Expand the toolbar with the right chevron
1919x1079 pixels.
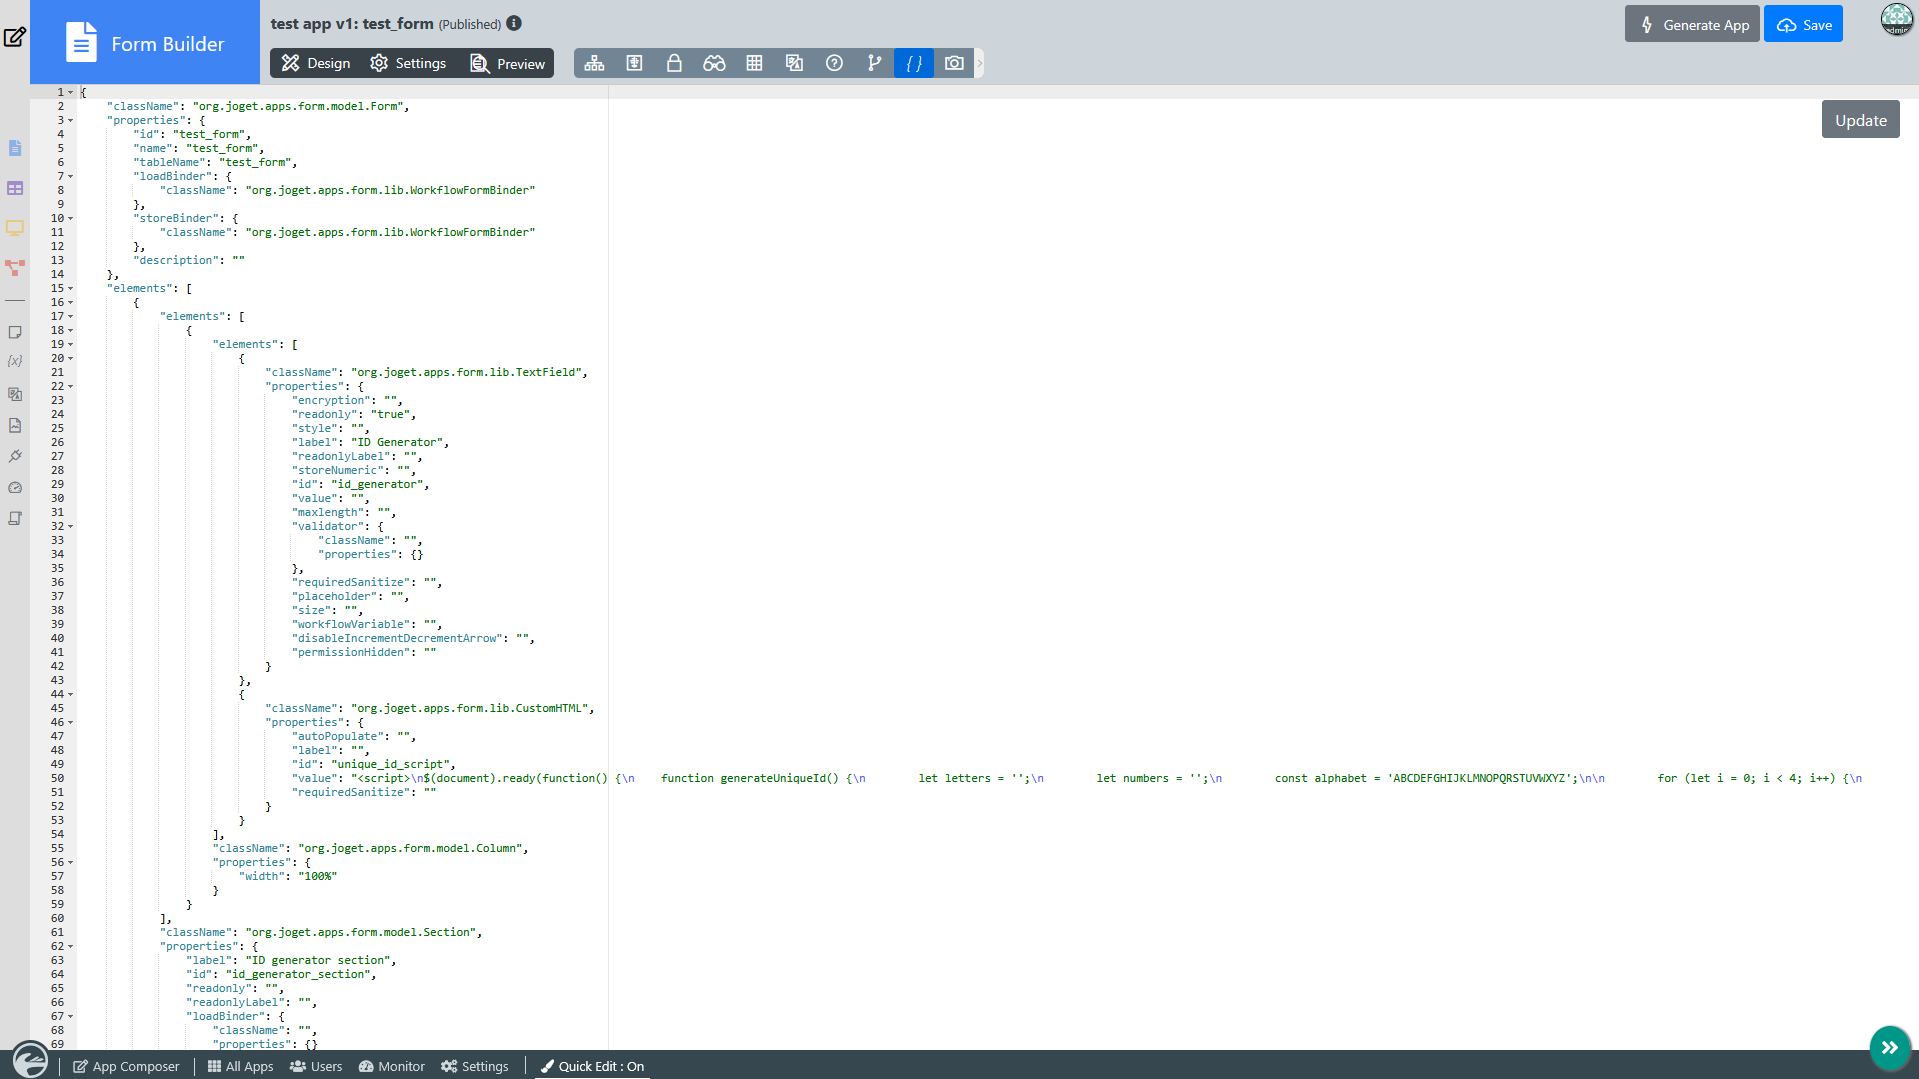pyautogui.click(x=980, y=63)
